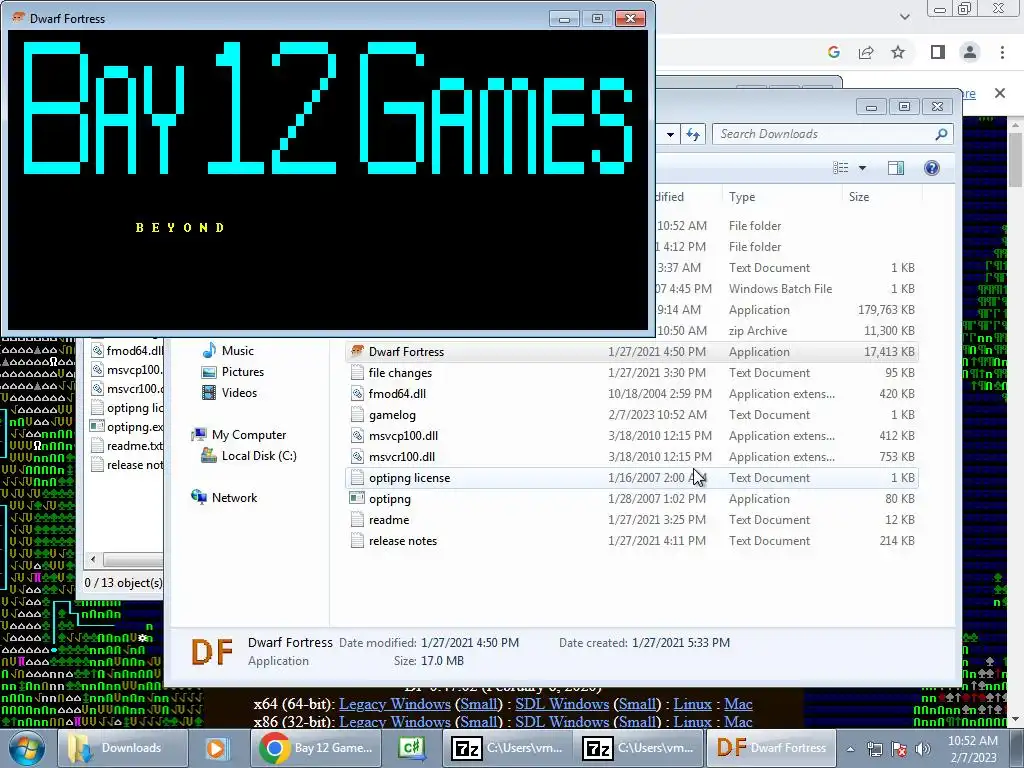The height and width of the screenshot is (768, 1024).
Task: Show hidden tray icons arrow
Action: pyautogui.click(x=851, y=749)
